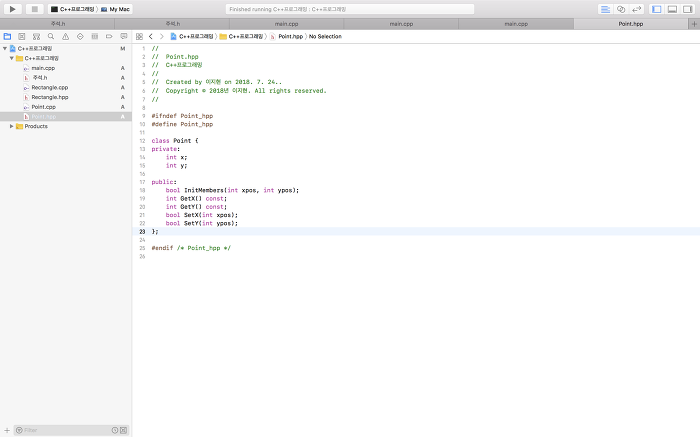This screenshot has width=700, height=437.
Task: Show the Assistant editor
Action: (621, 9)
